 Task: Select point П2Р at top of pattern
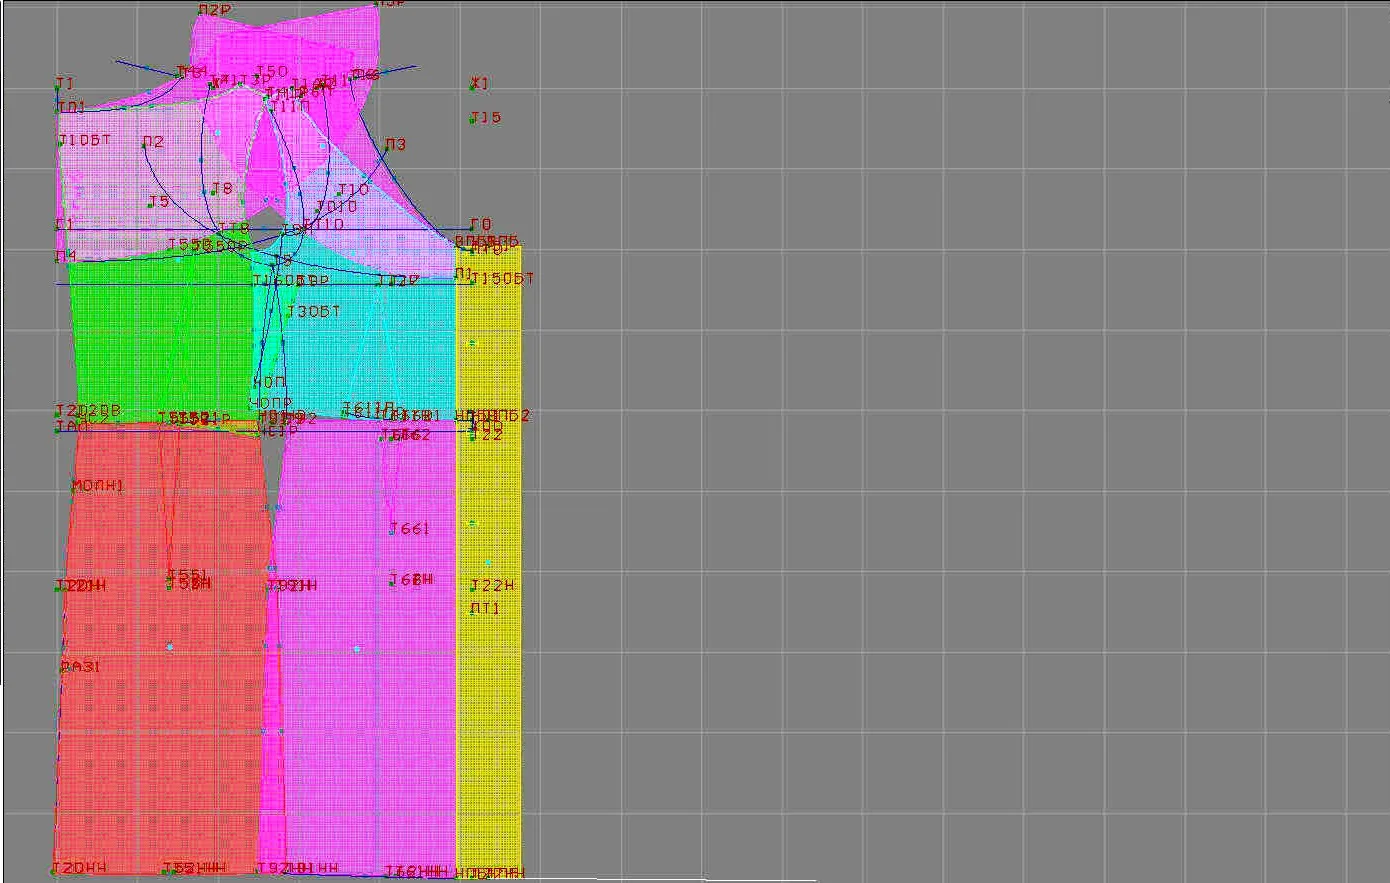214,11
